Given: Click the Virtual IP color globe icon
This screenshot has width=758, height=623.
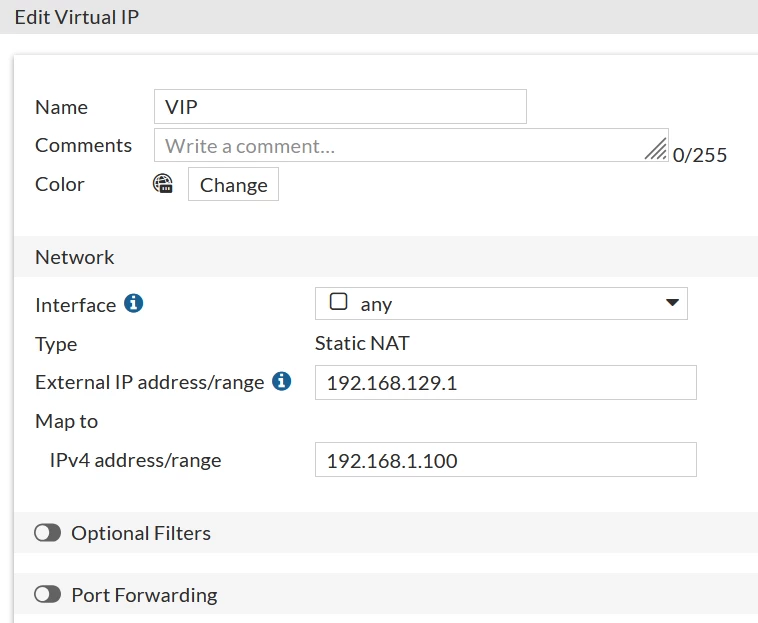Looking at the screenshot, I should (163, 184).
